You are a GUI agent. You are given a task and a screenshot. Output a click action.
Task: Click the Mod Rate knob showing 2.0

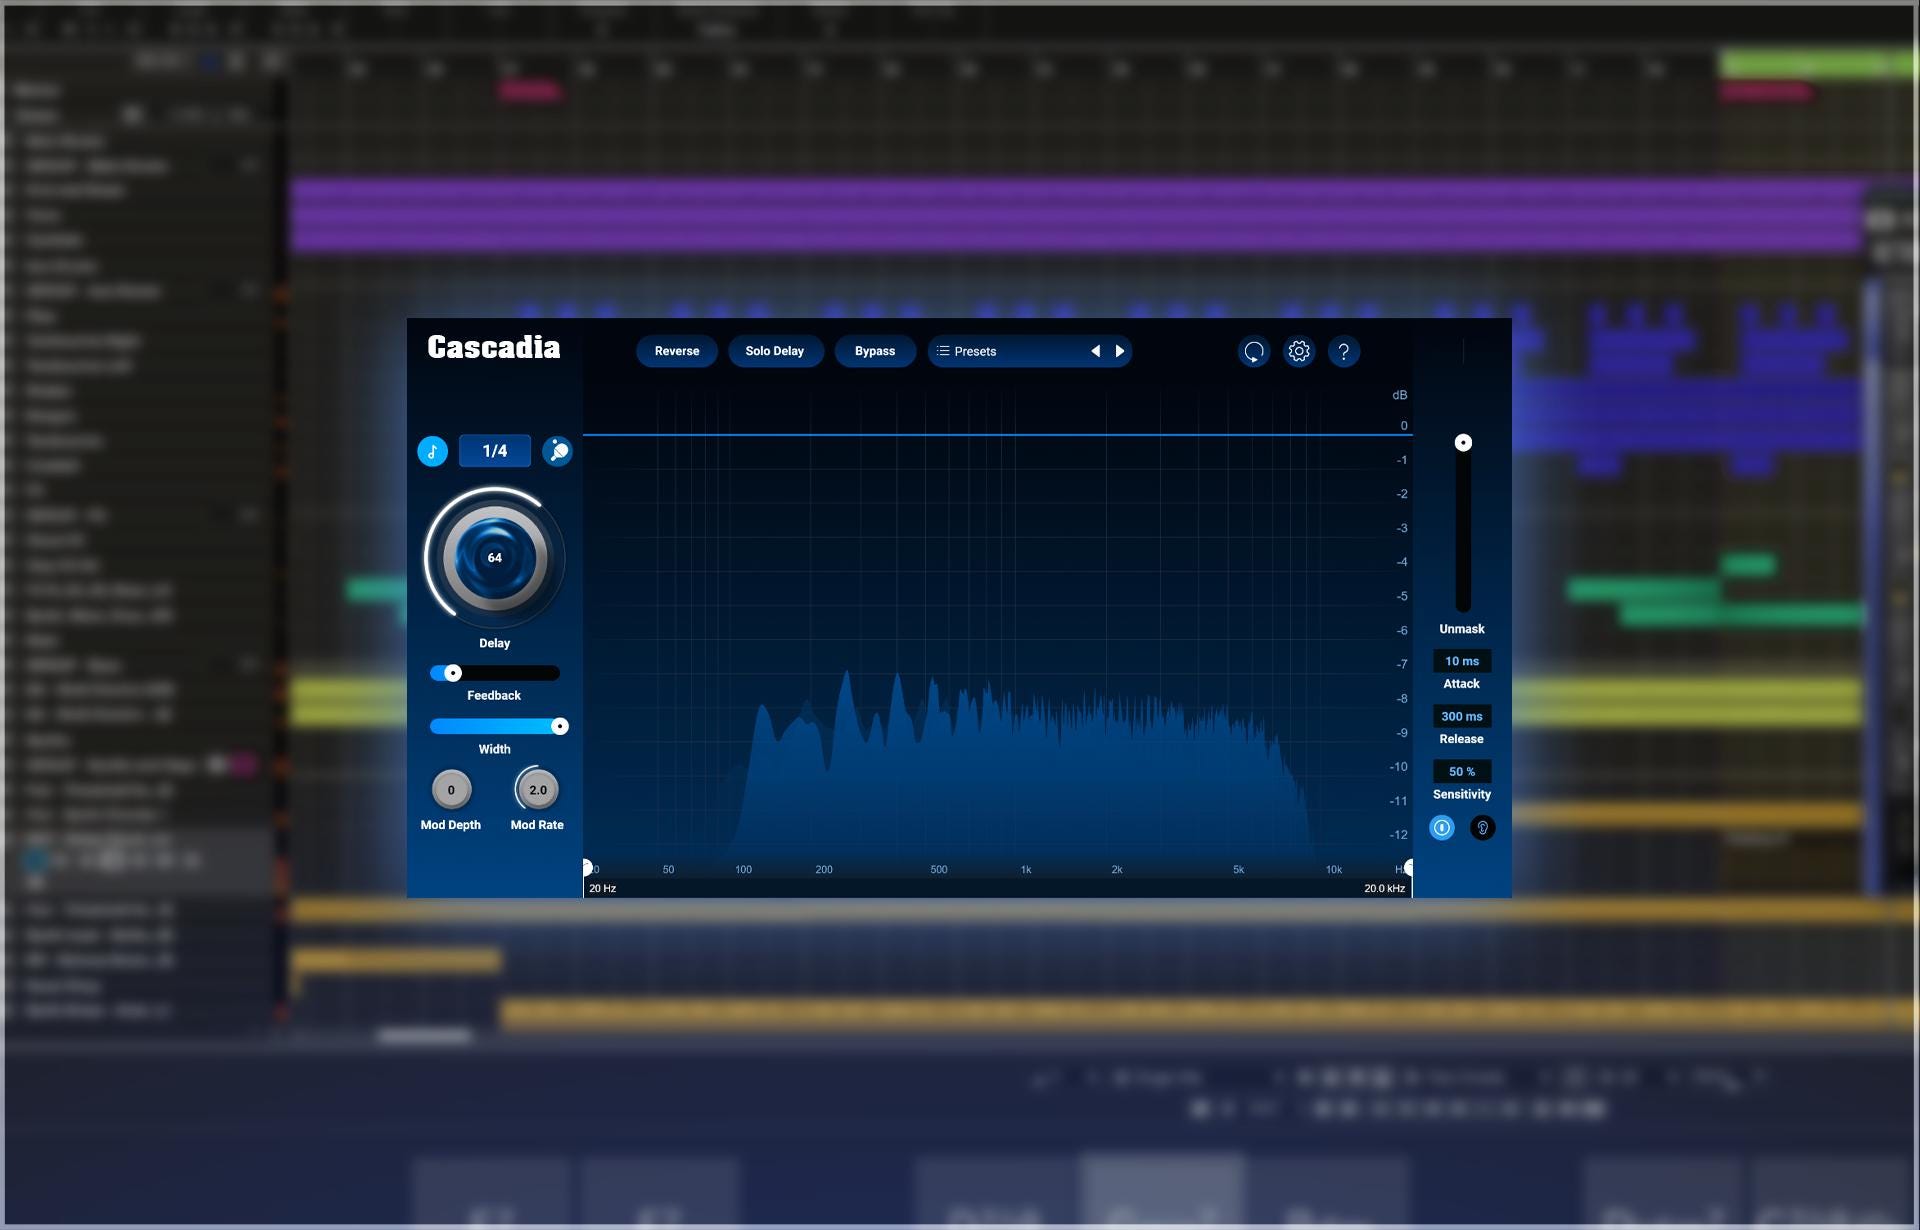(x=538, y=790)
